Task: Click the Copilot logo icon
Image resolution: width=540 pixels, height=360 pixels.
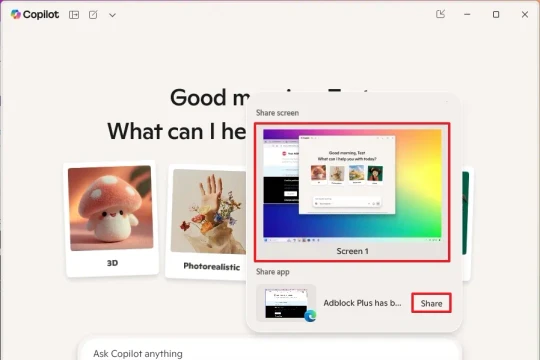Action: [x=16, y=14]
